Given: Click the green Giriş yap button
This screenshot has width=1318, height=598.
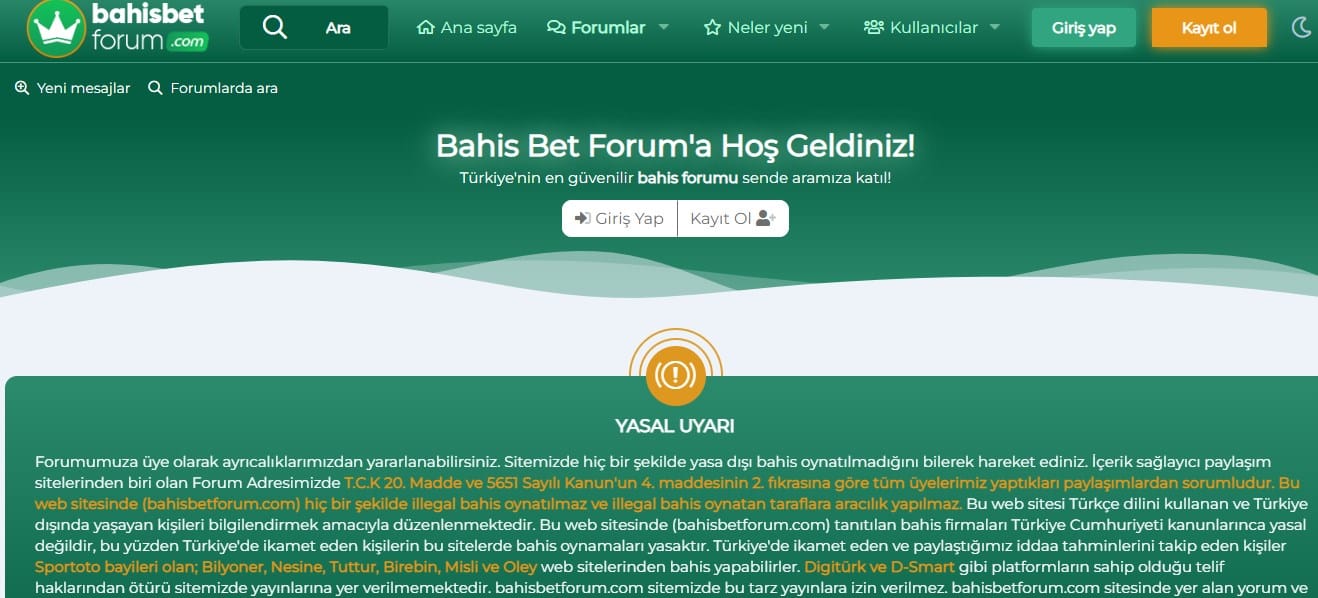Looking at the screenshot, I should 1084,28.
